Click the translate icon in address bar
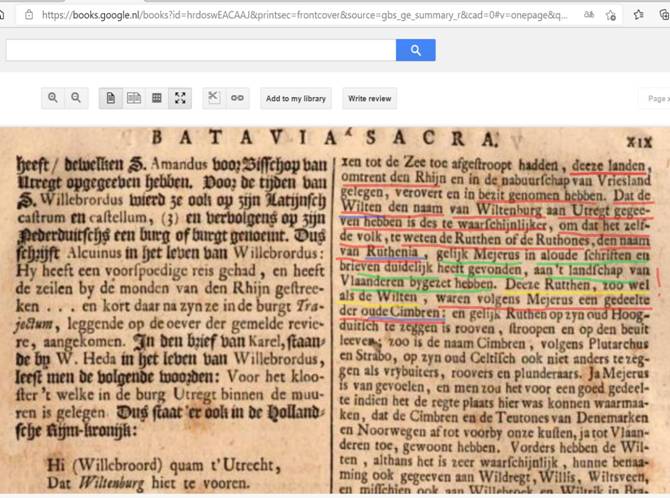The height and width of the screenshot is (498, 670). tap(589, 15)
